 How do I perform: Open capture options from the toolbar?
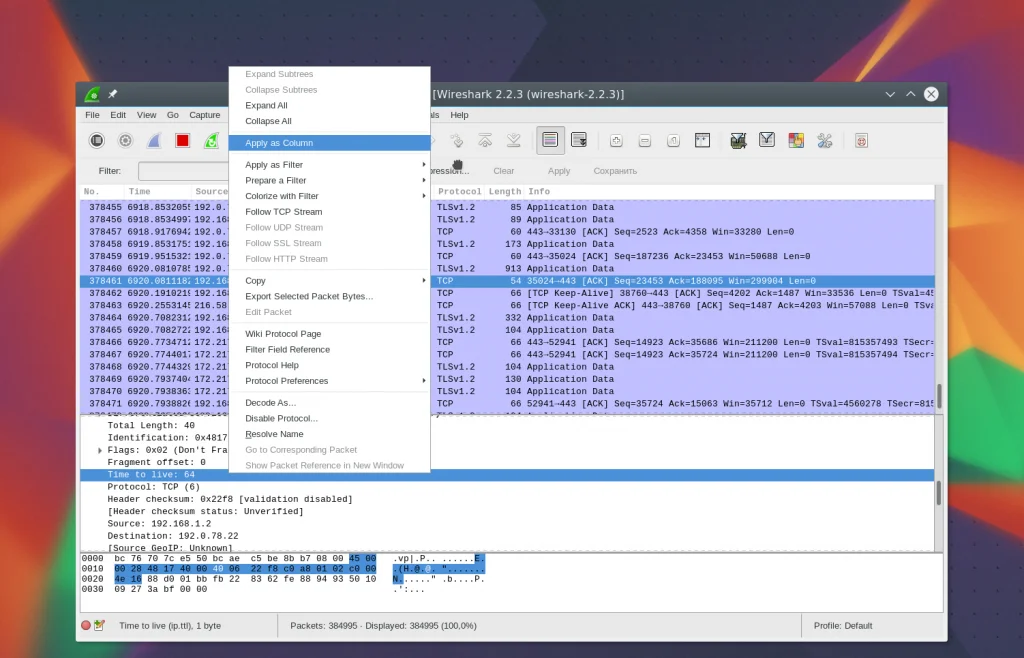[125, 141]
